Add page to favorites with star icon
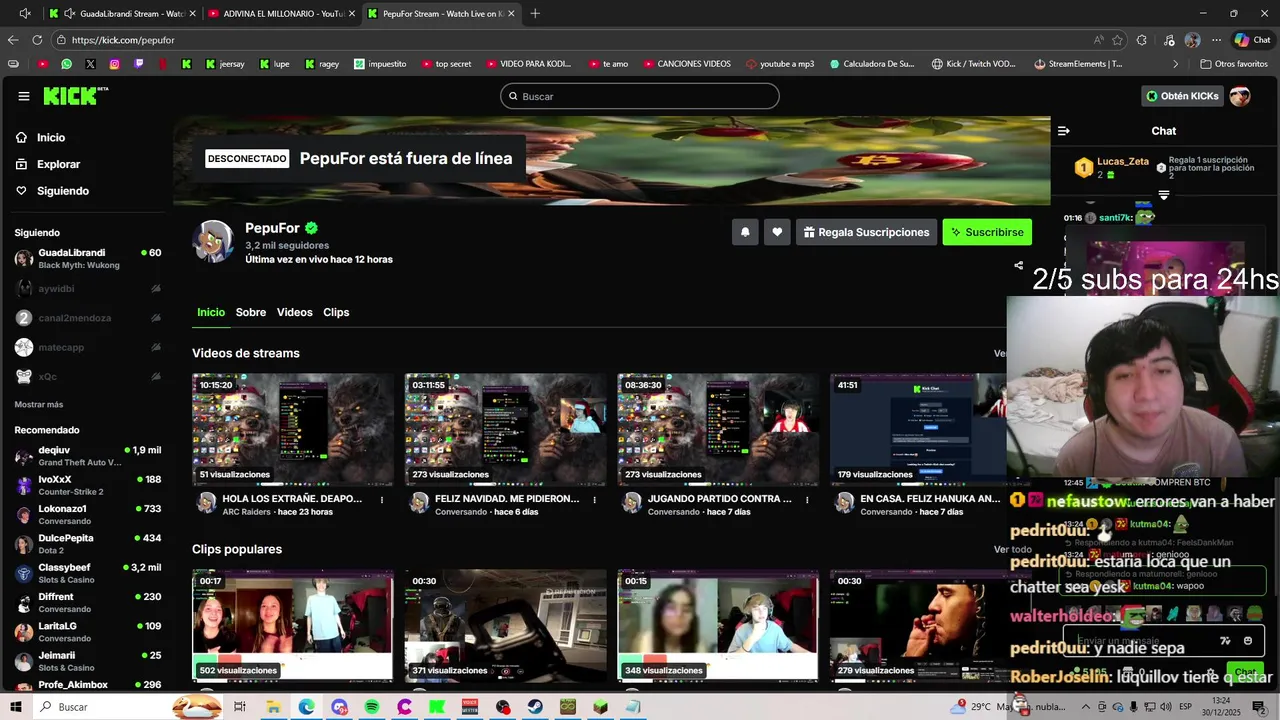Viewport: 1280px width, 720px height. pos(1118,40)
